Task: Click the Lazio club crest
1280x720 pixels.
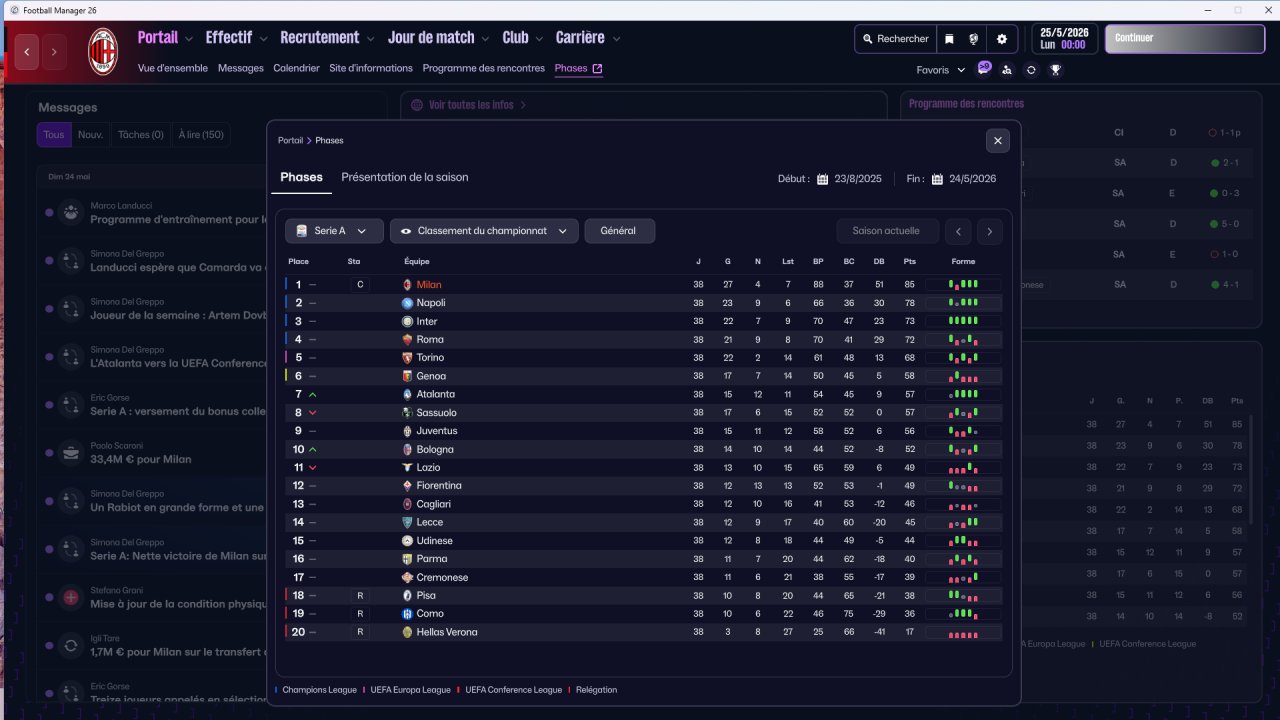Action: tap(407, 467)
